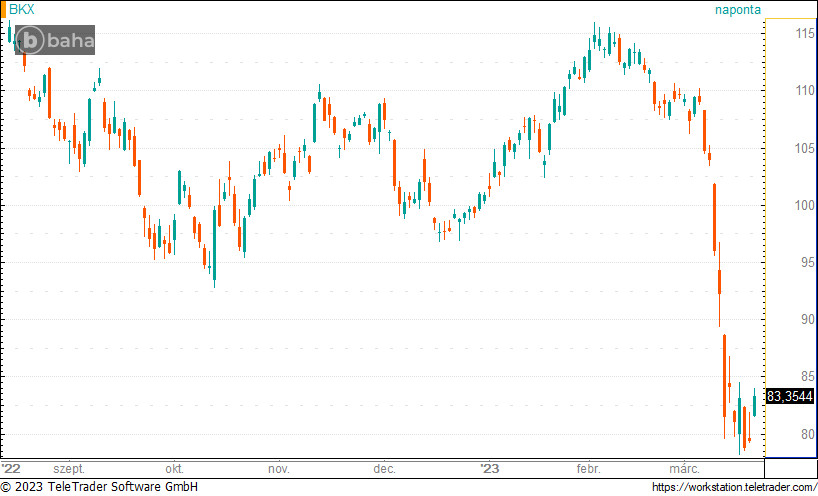818x496 pixels.
Task: Click the '22 year marker on time axis
Action: click(x=12, y=468)
